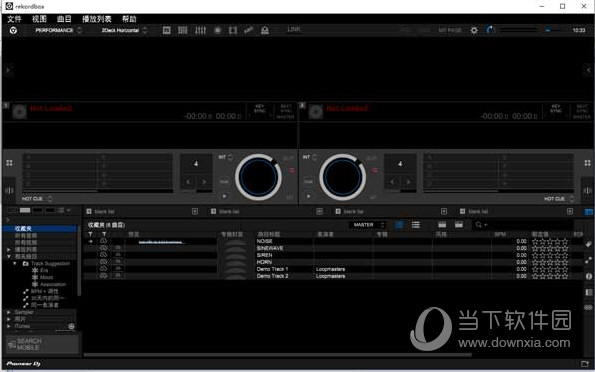Toggle BEAT SYNC on deck 1
Viewport: 595px width, 372px height.
tap(286, 109)
